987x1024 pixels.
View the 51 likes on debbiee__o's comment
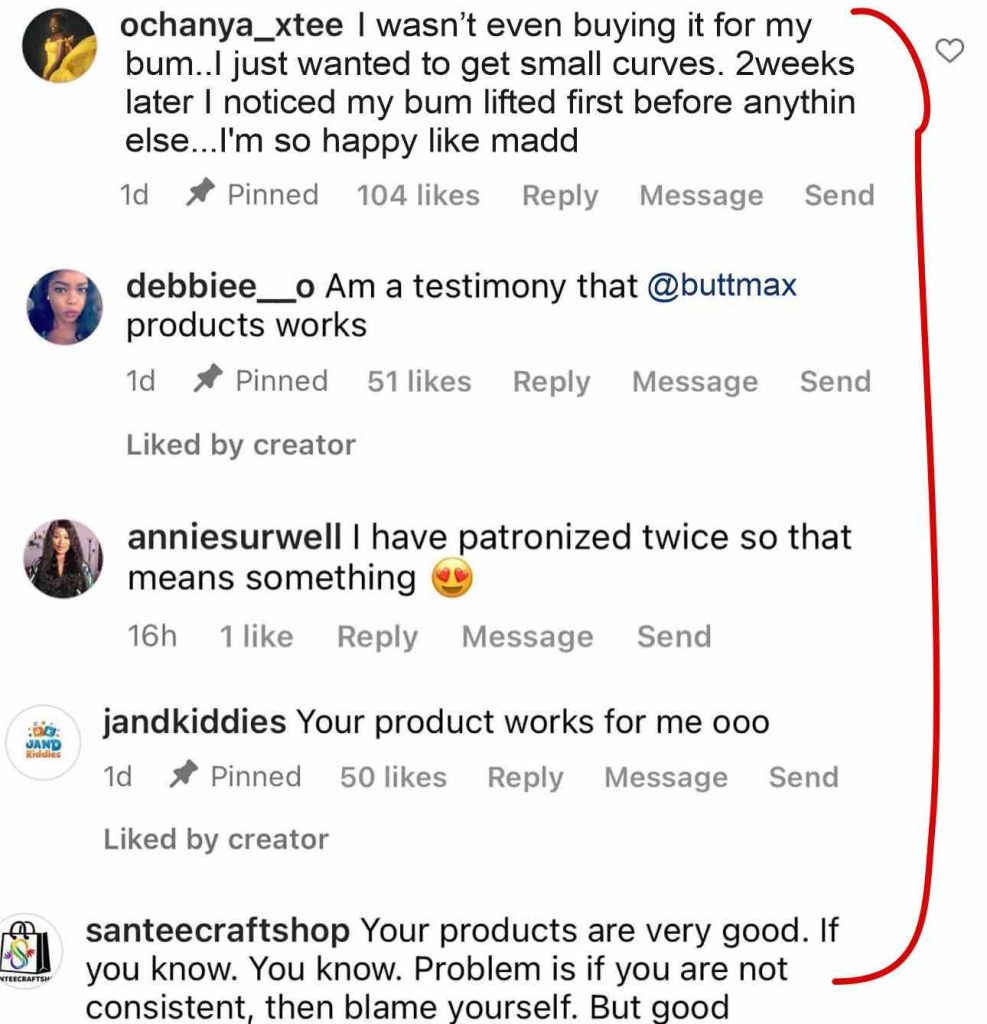click(419, 381)
